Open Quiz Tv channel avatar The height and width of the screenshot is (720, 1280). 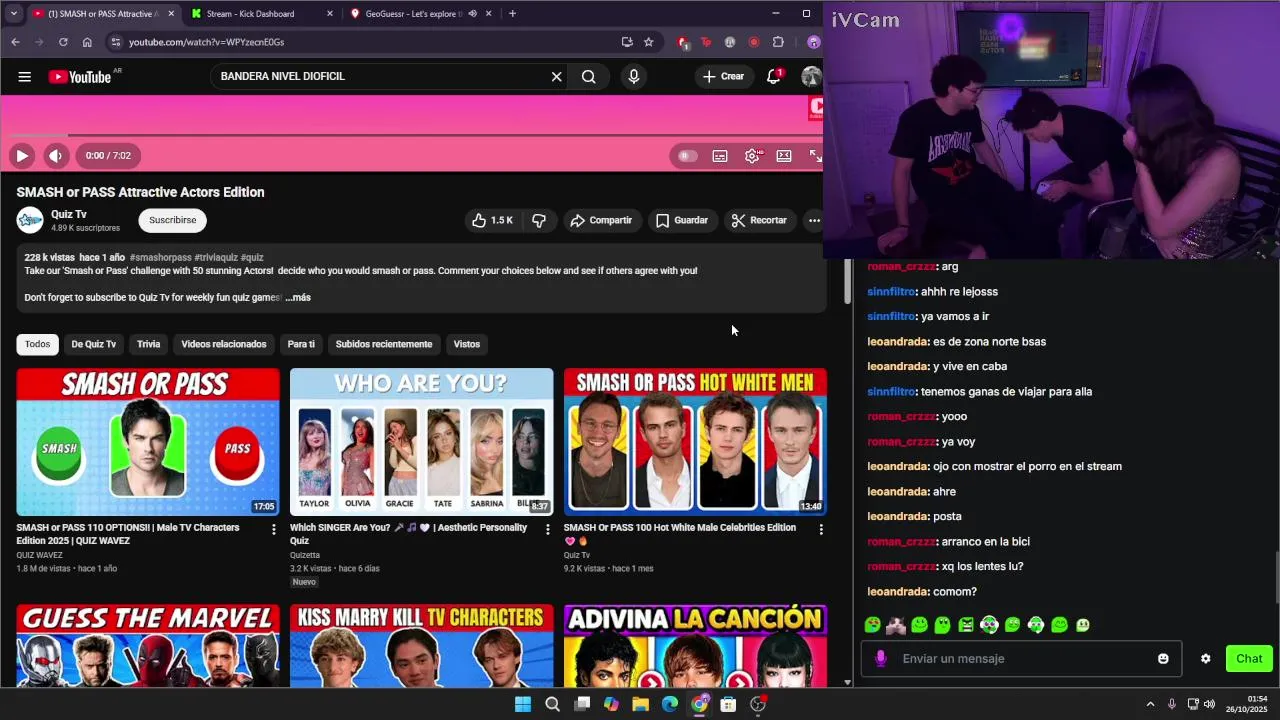tap(30, 220)
